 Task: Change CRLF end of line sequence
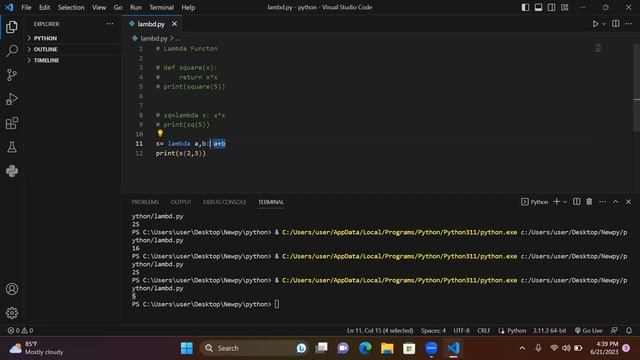(484, 331)
